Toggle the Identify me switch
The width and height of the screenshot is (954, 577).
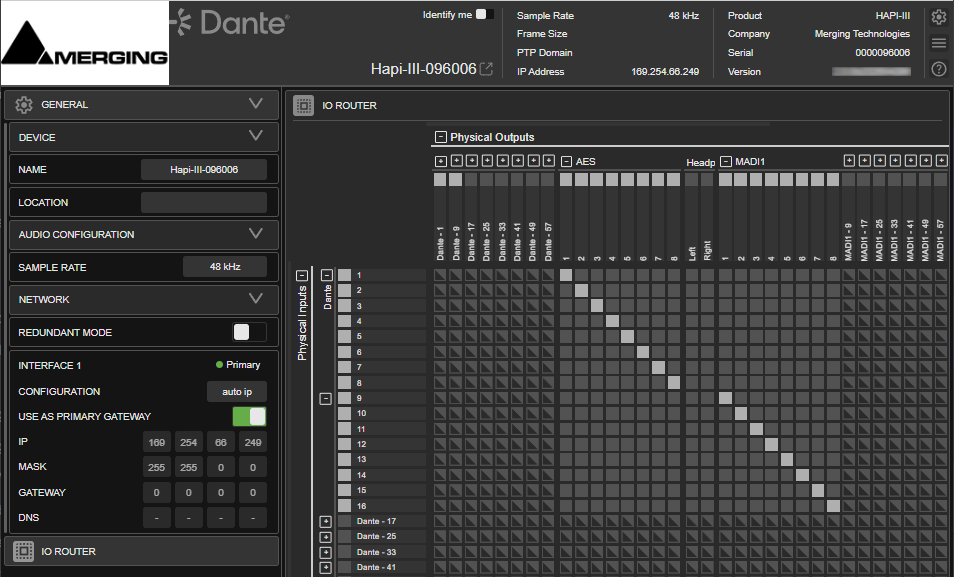[x=485, y=14]
